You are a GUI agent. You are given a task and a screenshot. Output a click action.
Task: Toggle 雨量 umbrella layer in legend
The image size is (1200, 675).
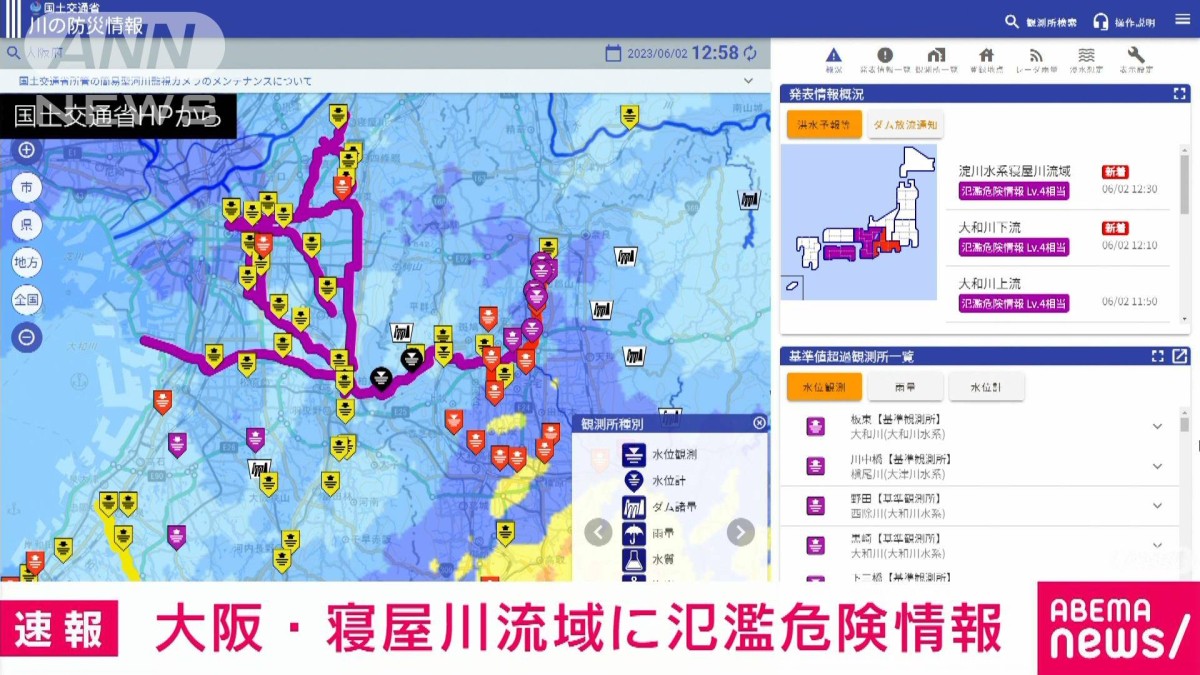633,533
